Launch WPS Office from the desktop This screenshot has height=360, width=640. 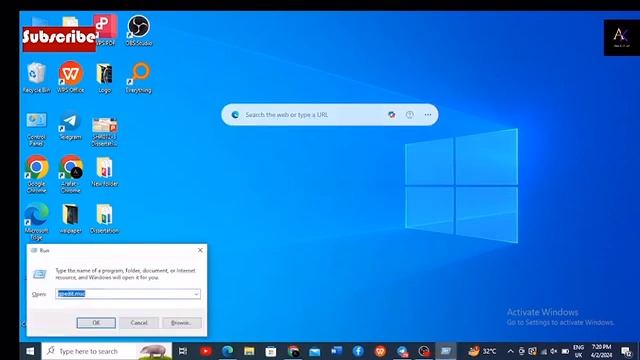pyautogui.click(x=71, y=78)
